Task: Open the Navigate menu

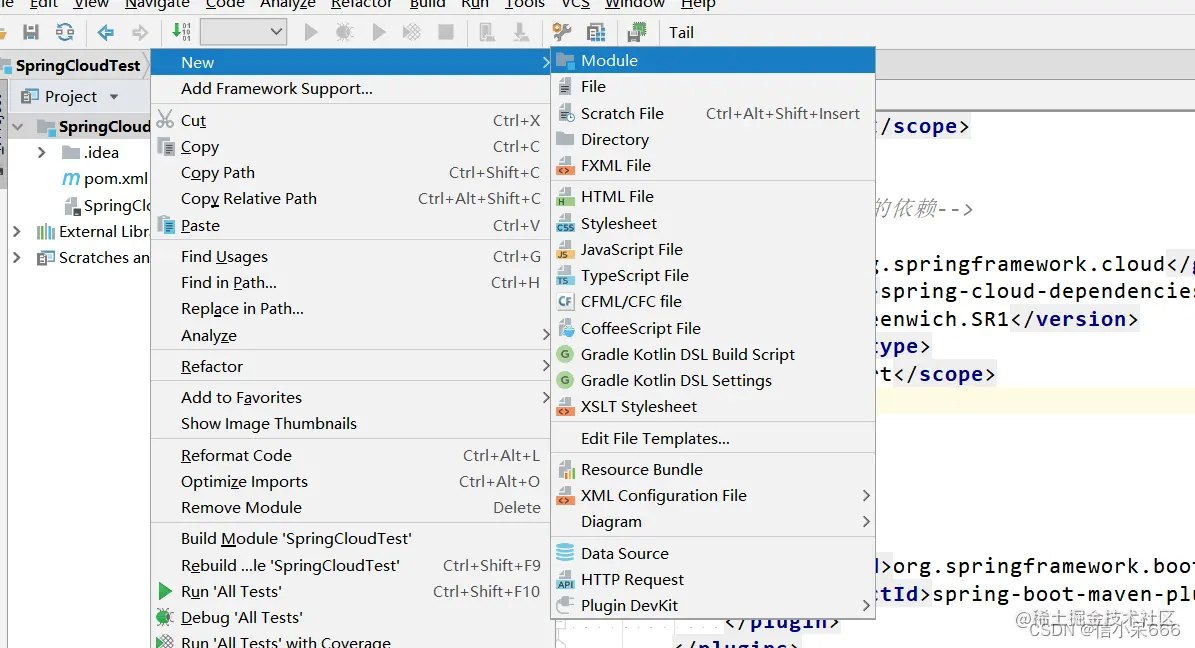Action: [157, 4]
